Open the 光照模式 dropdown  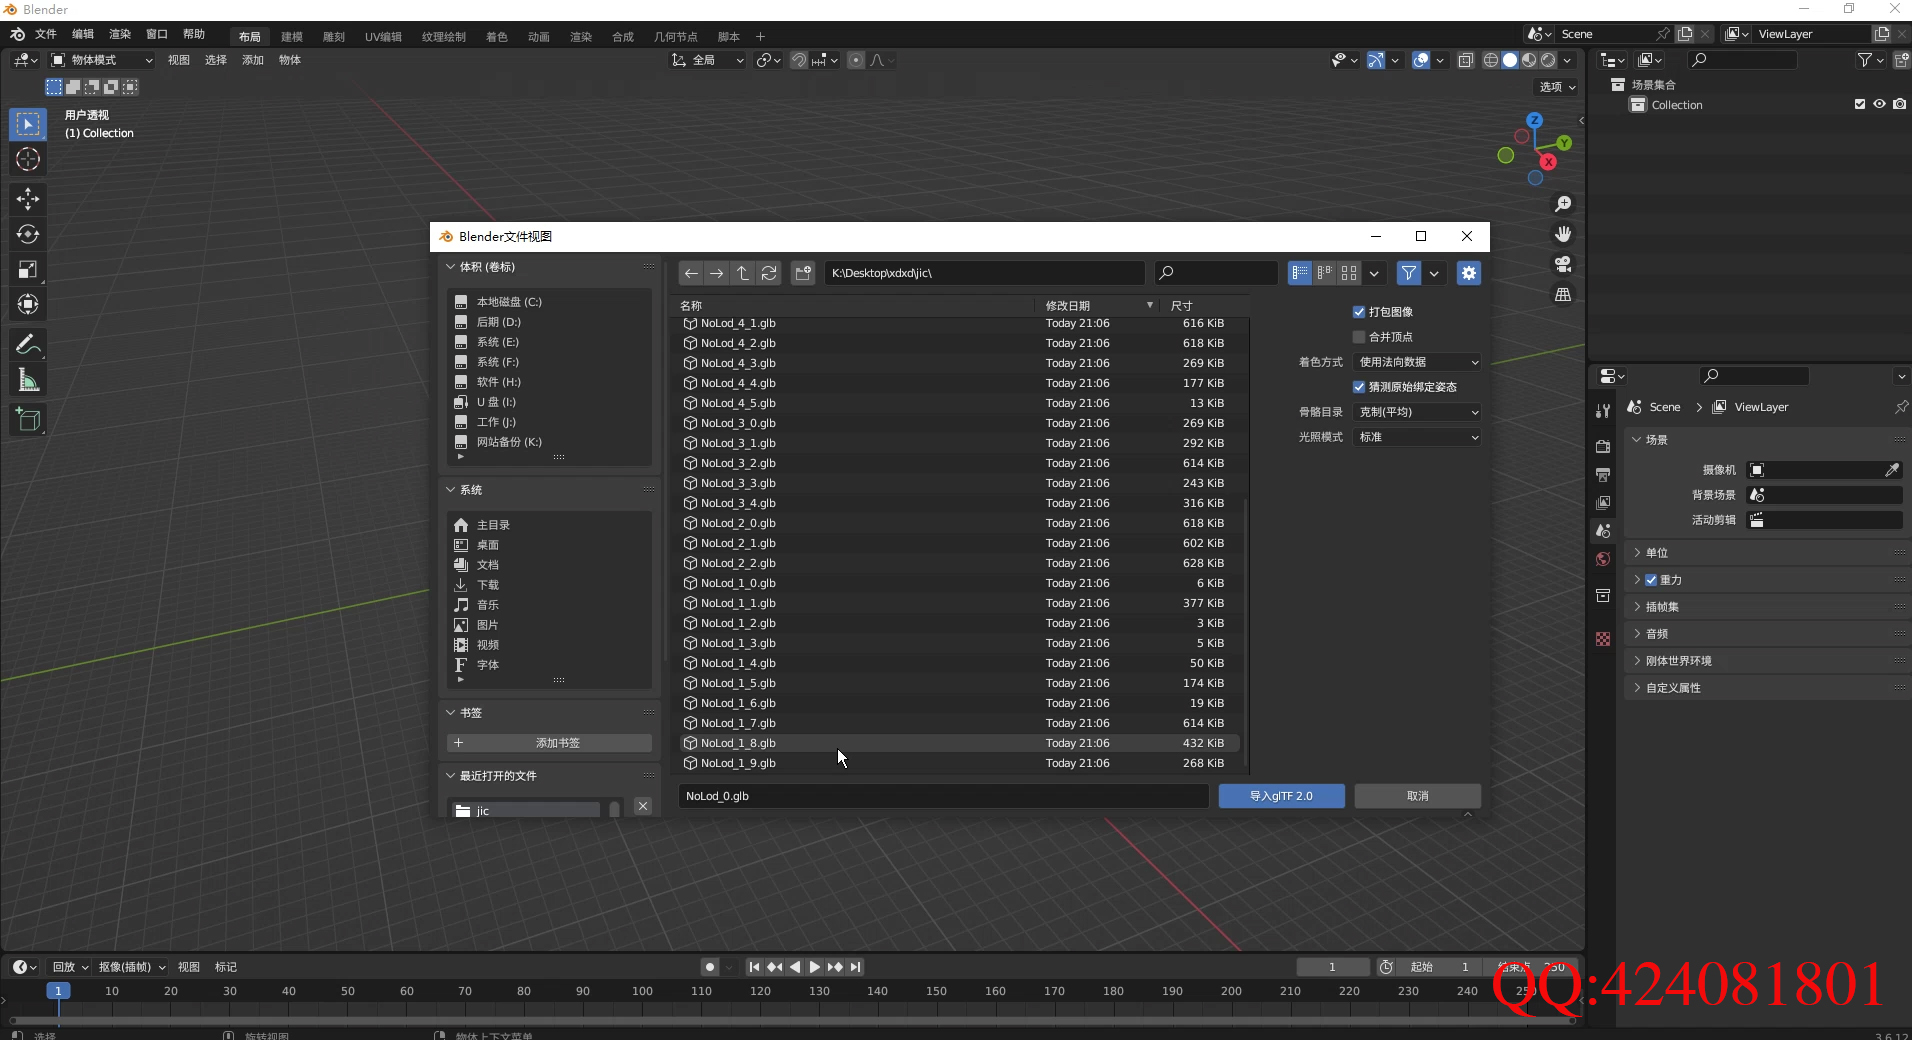[x=1417, y=437]
